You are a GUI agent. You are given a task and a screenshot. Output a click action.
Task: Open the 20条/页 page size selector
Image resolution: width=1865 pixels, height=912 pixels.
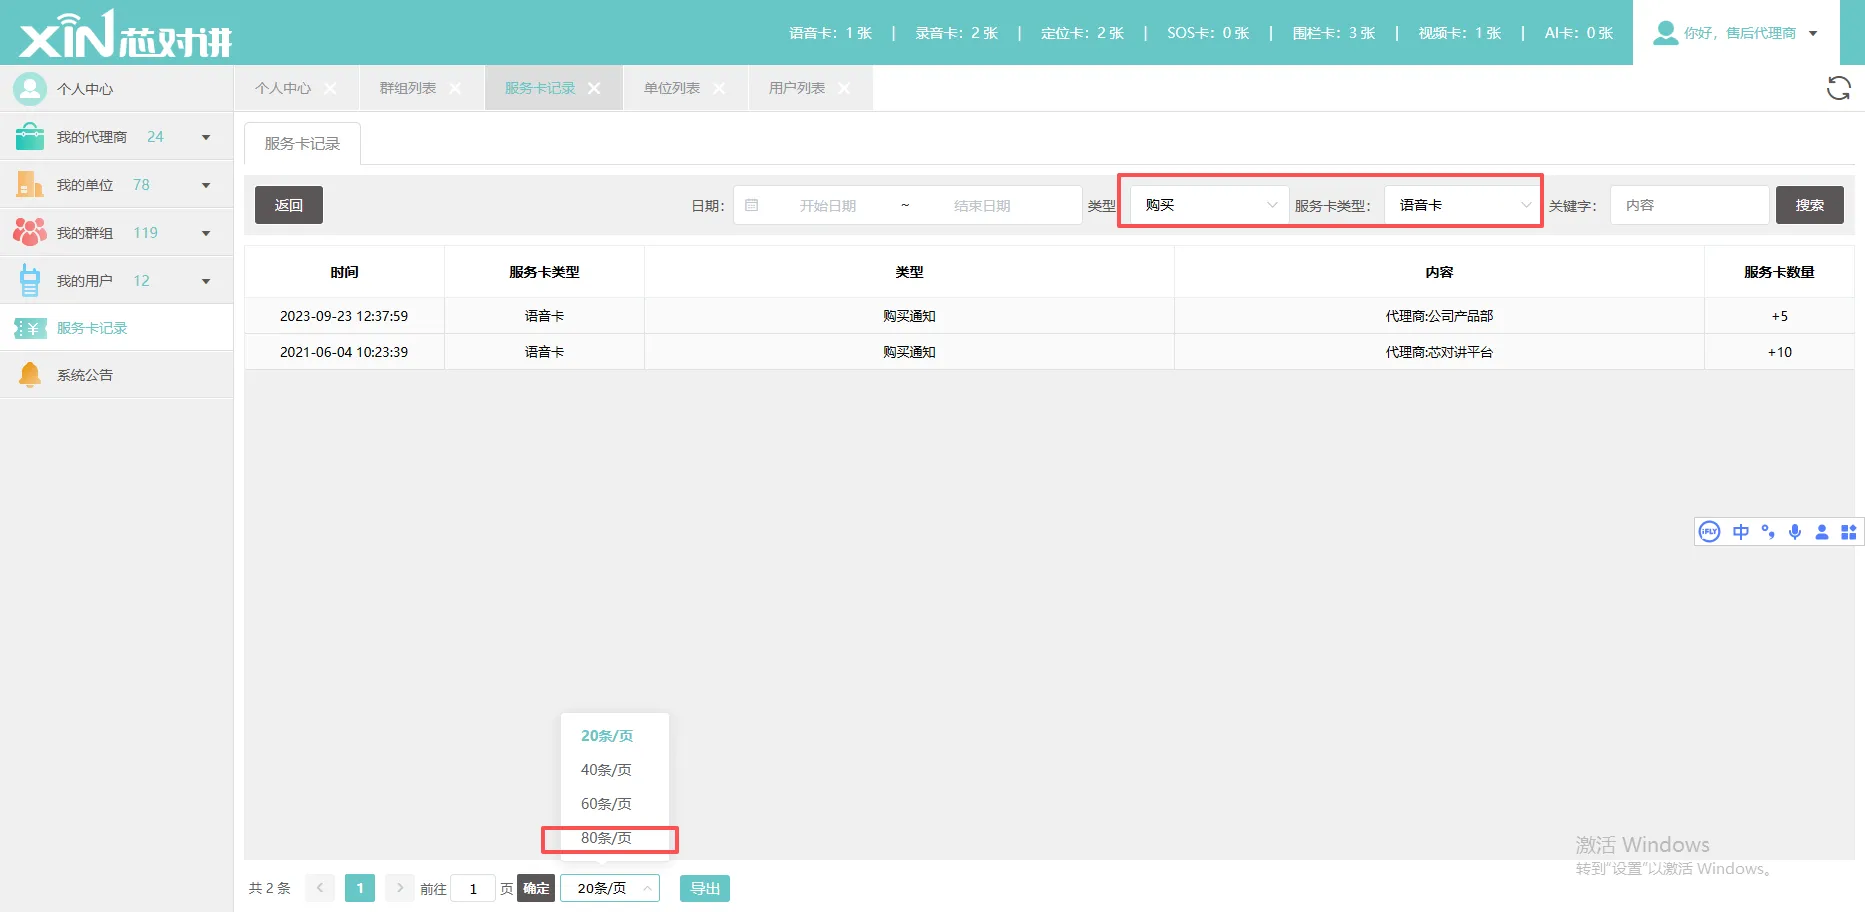click(610, 888)
